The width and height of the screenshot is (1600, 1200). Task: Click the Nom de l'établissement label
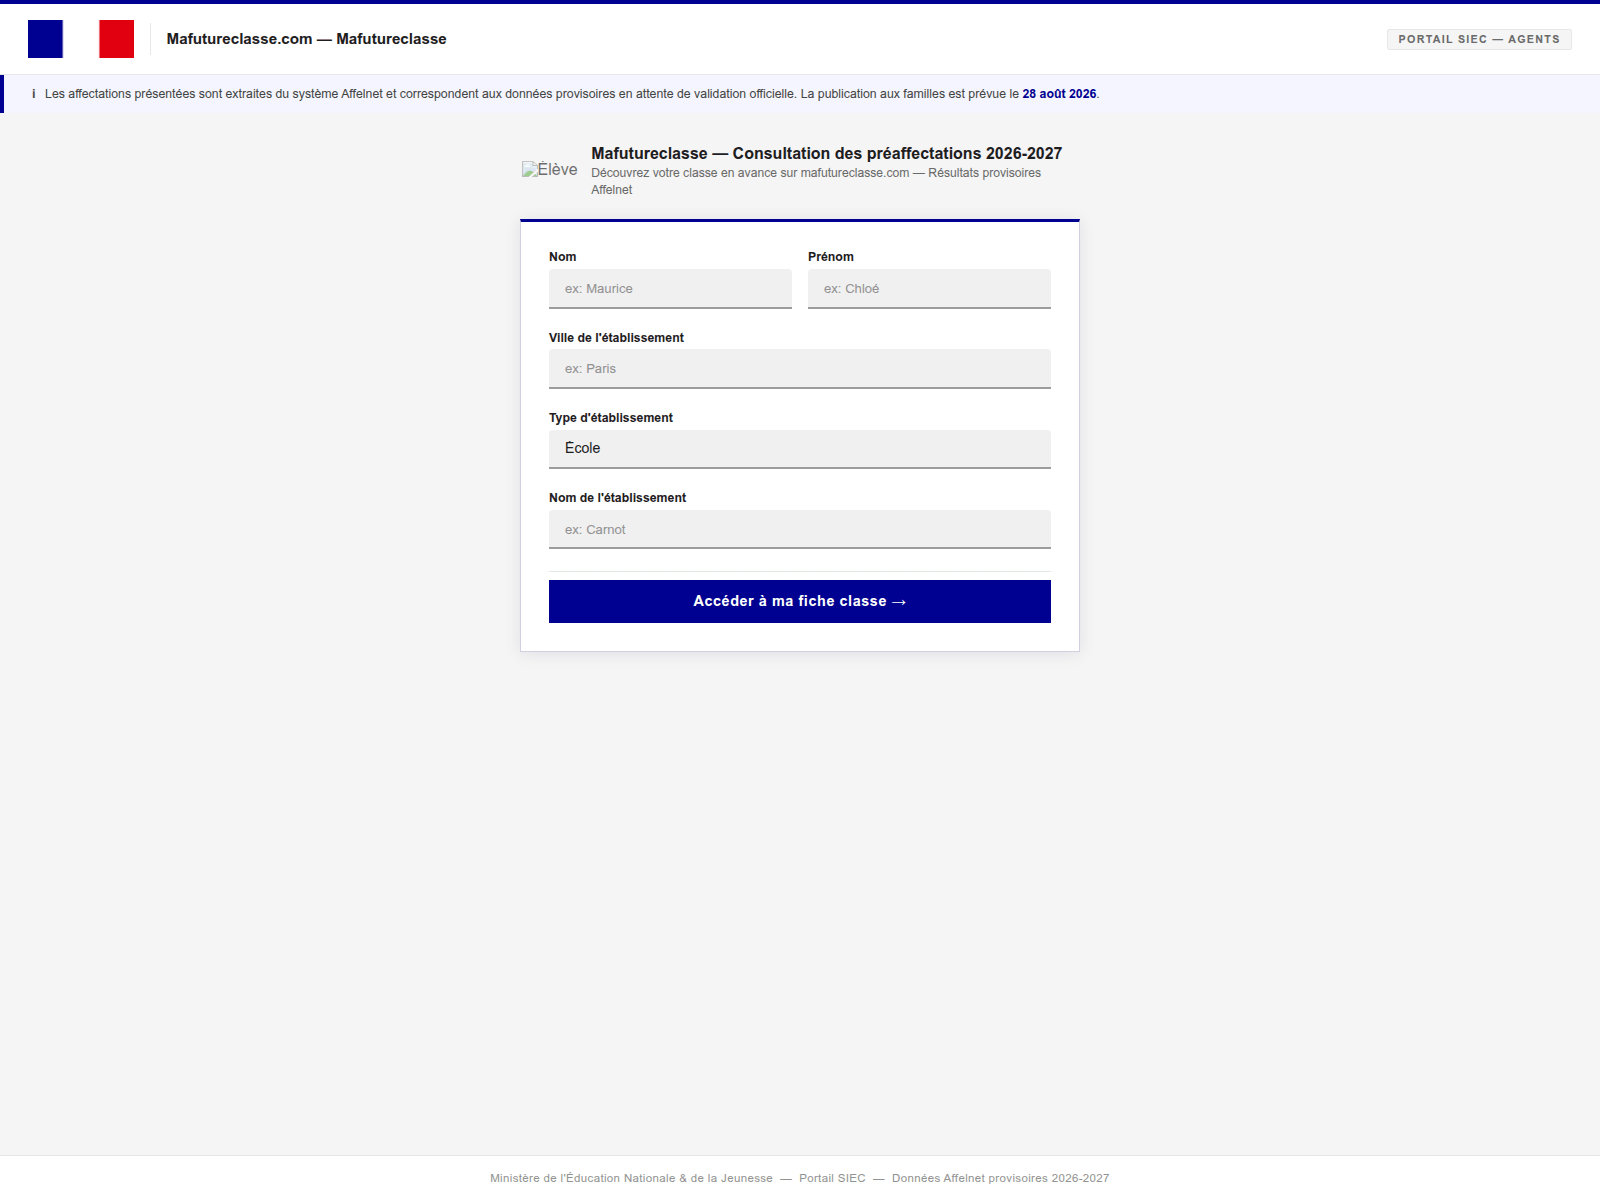[x=617, y=498]
